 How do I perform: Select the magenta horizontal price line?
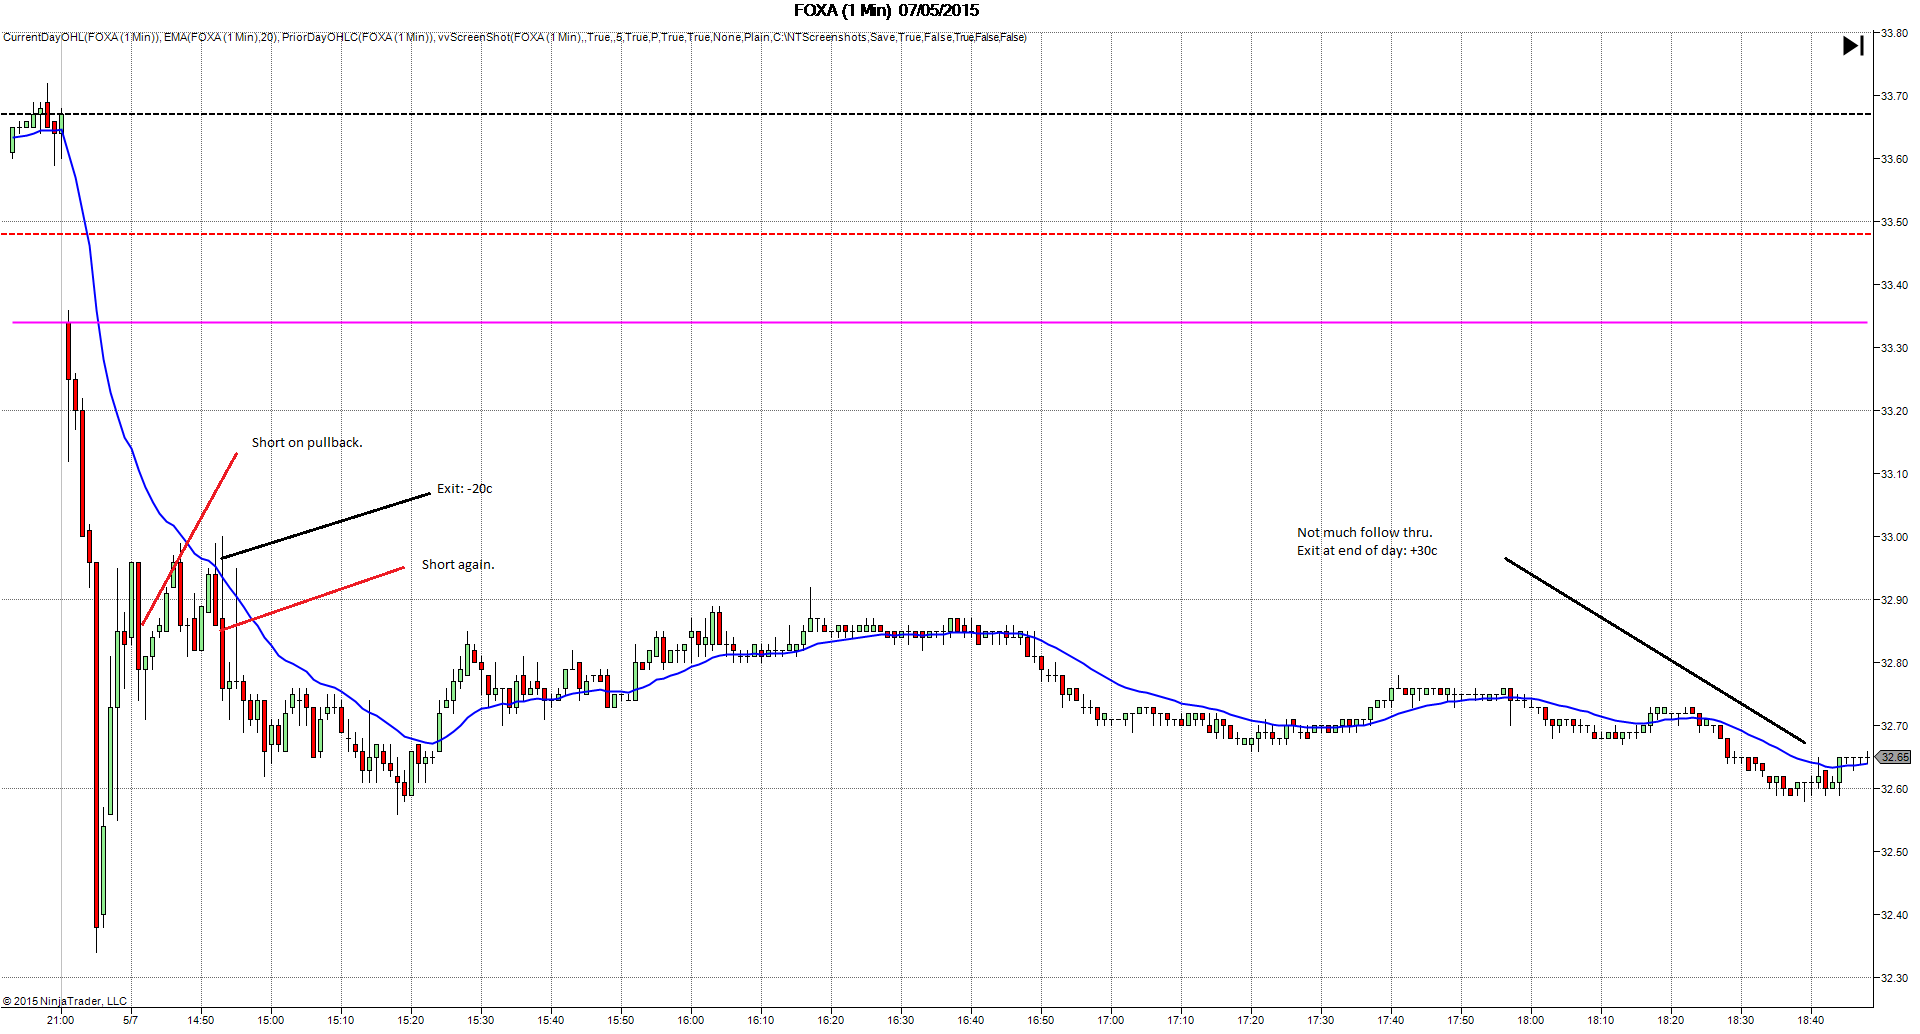tap(940, 322)
